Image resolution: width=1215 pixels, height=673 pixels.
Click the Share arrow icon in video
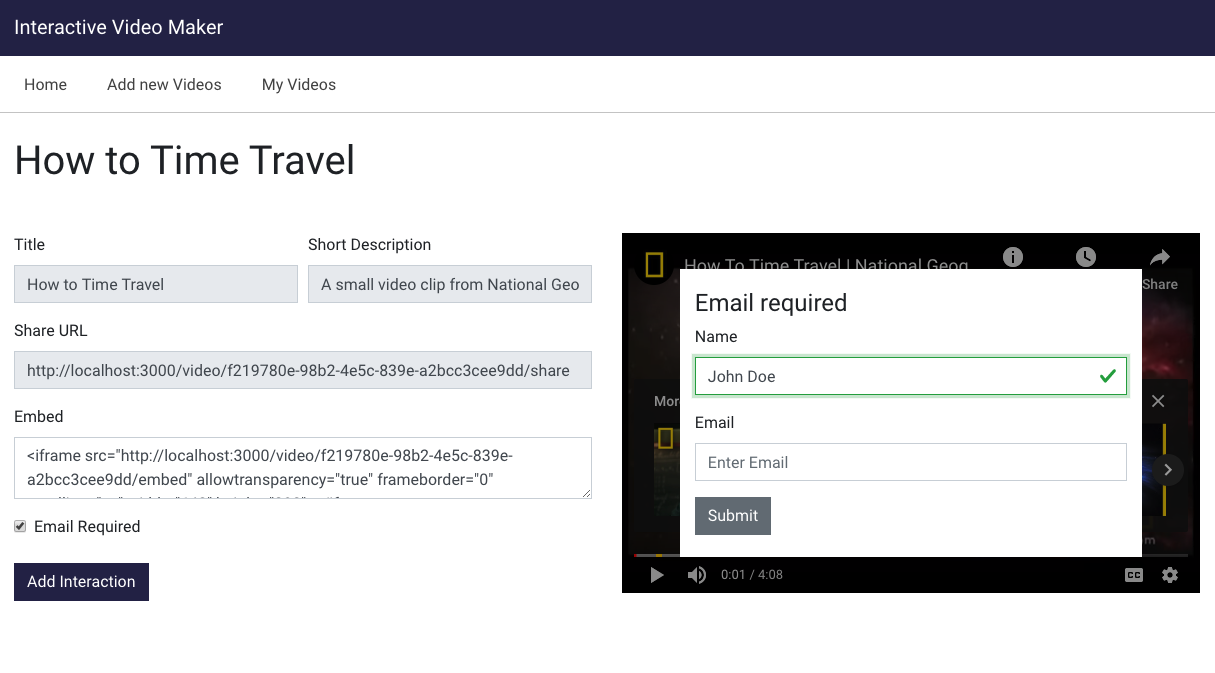click(1160, 257)
